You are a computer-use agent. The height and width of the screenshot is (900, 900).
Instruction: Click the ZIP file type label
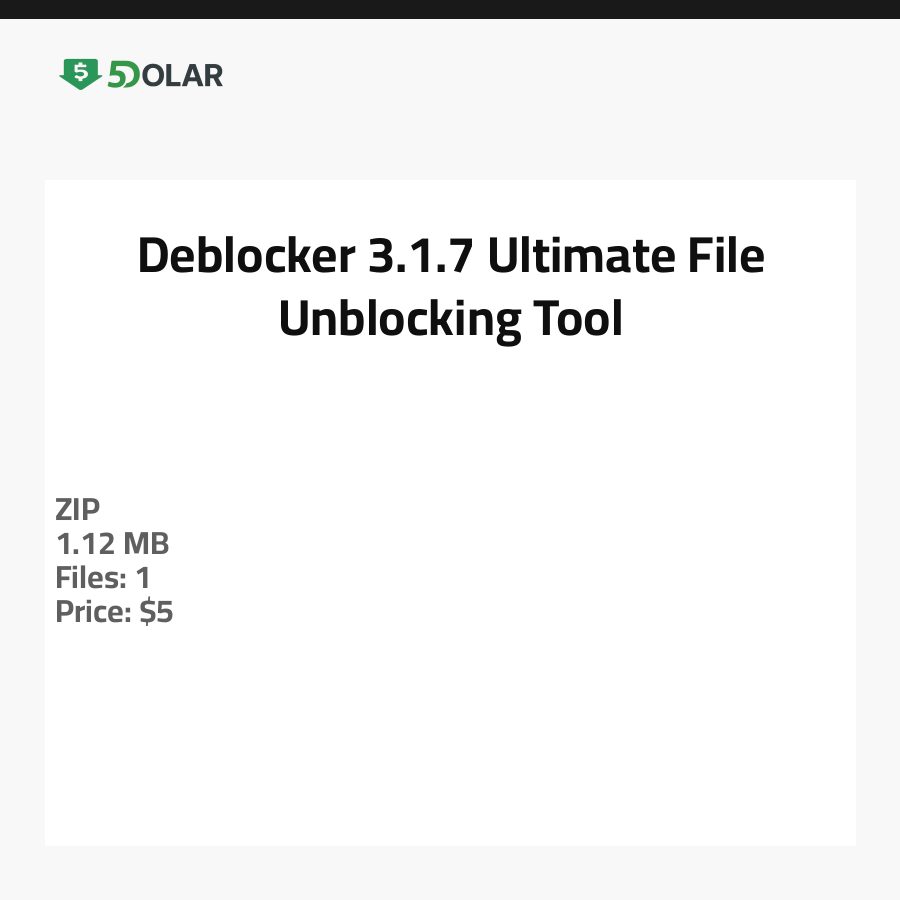coord(78,510)
